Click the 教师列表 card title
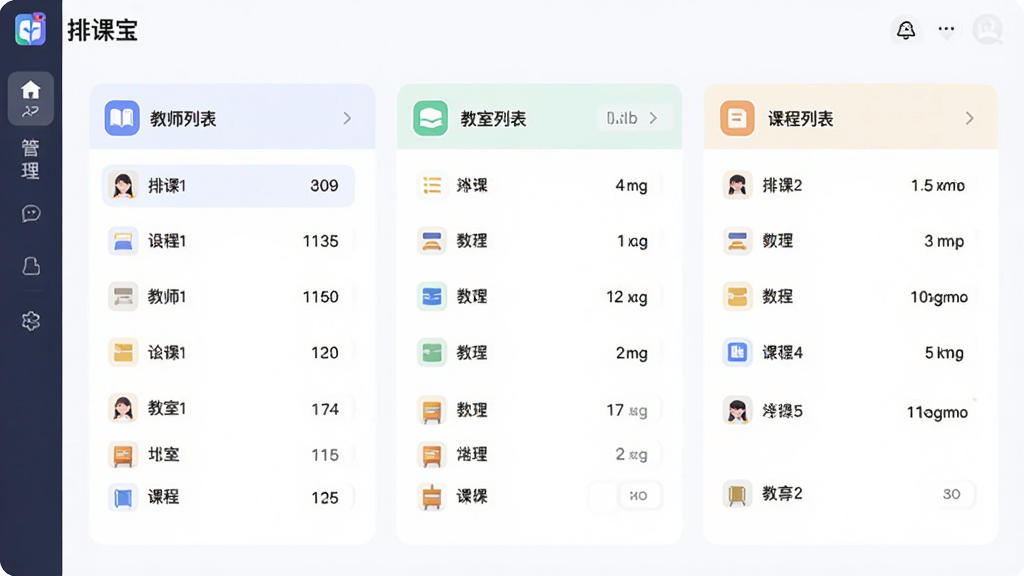1024x576 pixels. pyautogui.click(x=184, y=119)
